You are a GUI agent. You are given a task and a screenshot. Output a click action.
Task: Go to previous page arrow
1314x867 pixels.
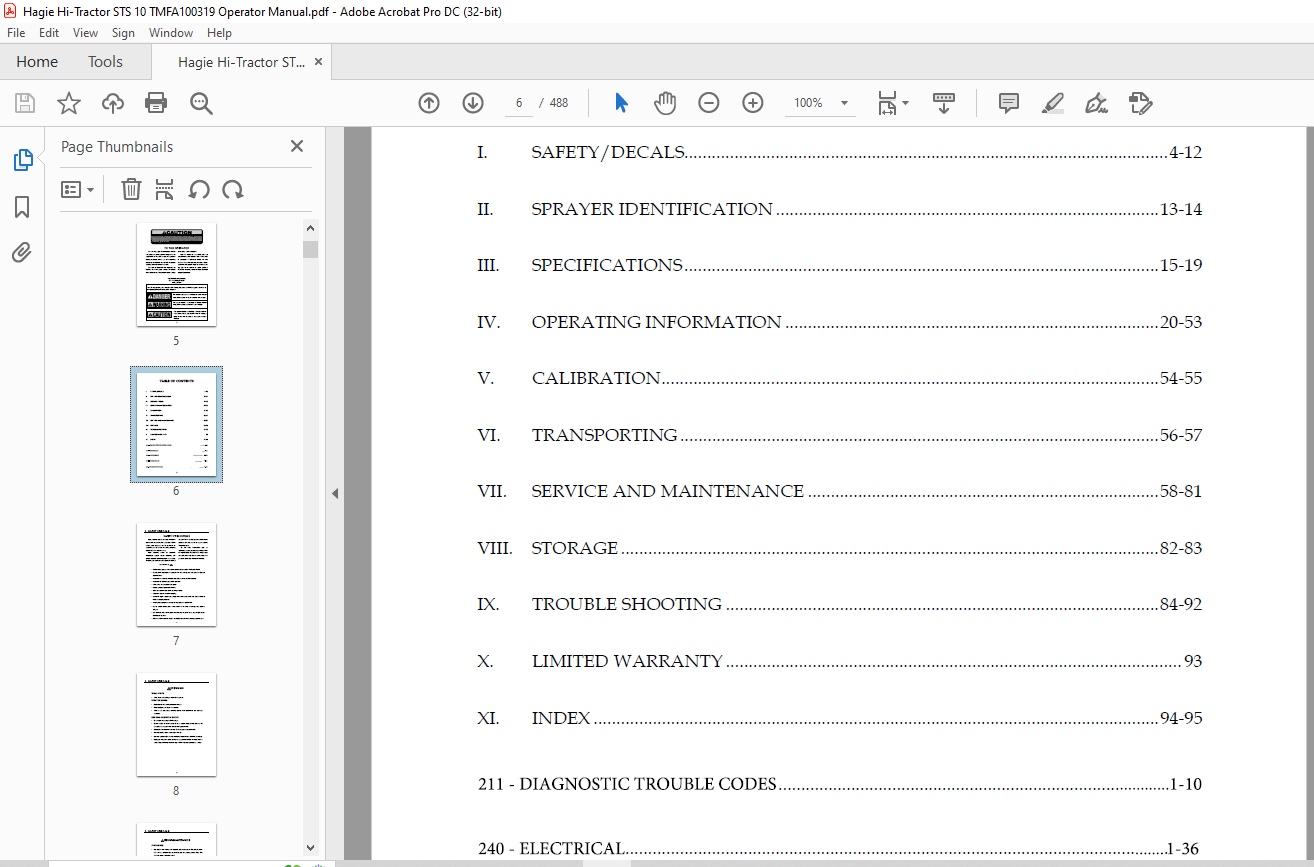coord(429,103)
